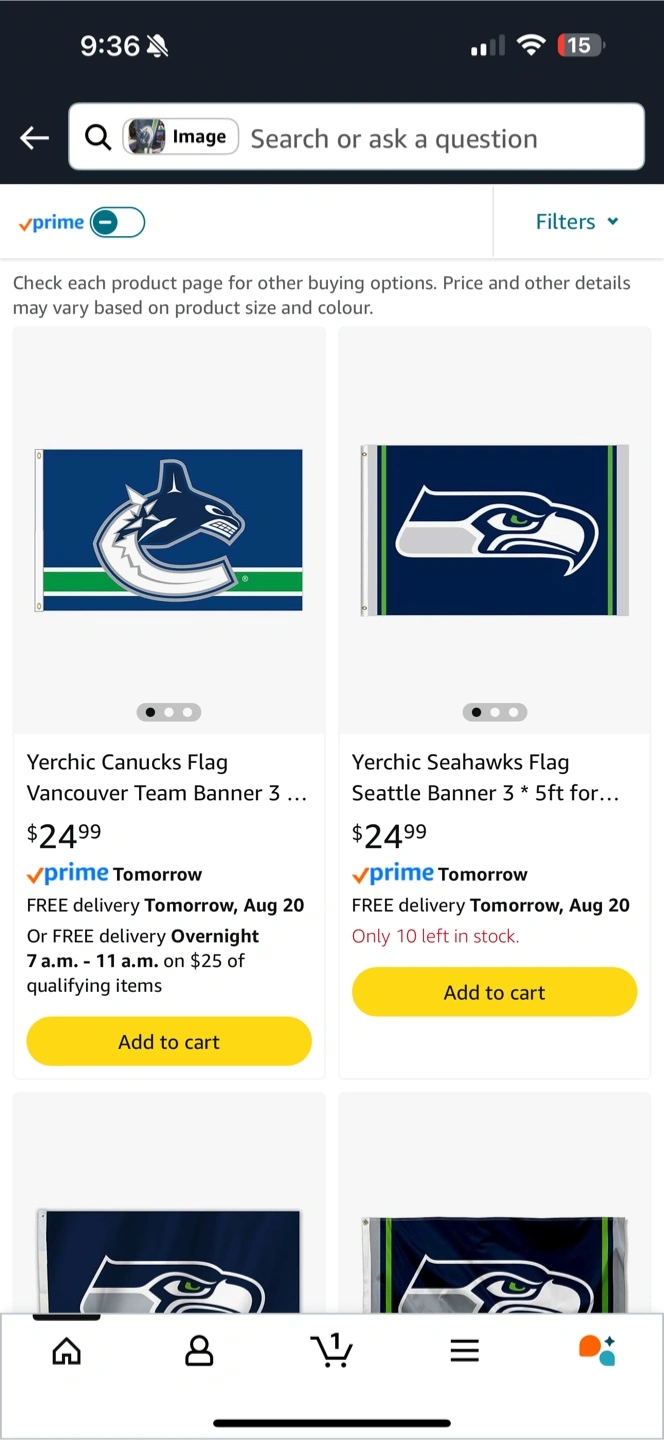Open the Yerchic Seahawks Flag title link
This screenshot has width=664, height=1440.
(486, 777)
